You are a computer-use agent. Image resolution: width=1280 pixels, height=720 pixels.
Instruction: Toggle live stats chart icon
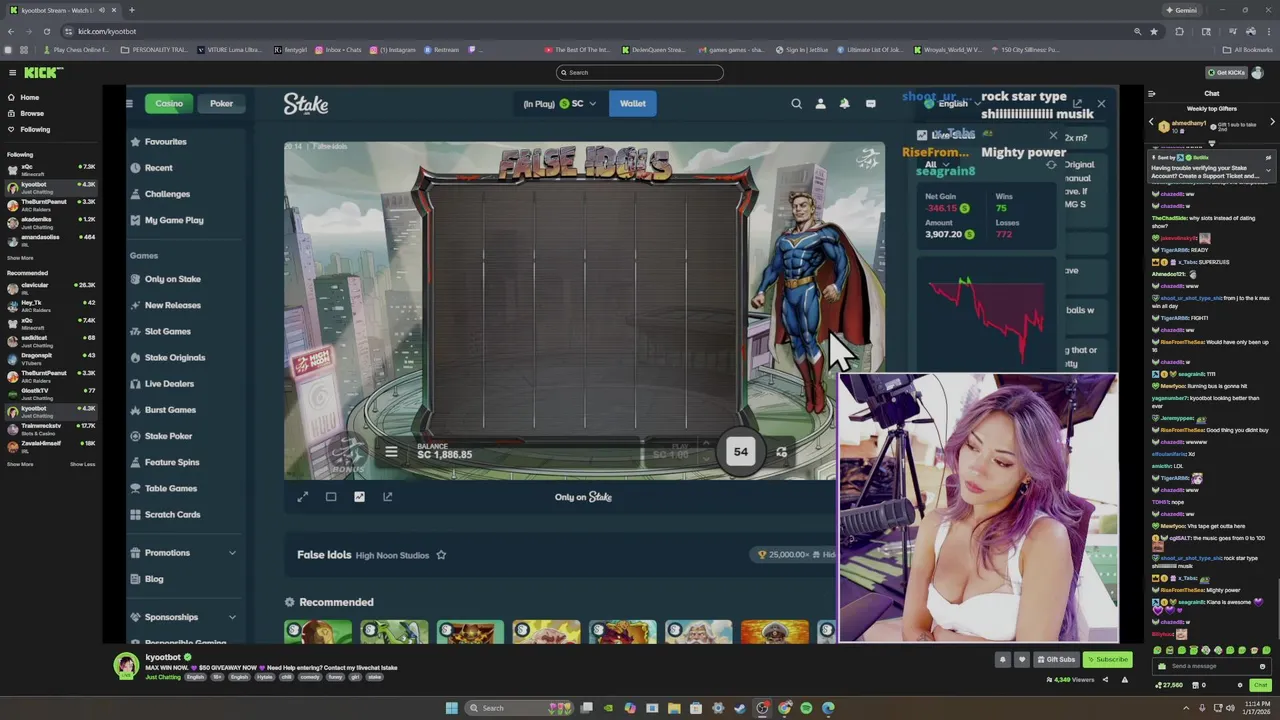[x=359, y=497]
